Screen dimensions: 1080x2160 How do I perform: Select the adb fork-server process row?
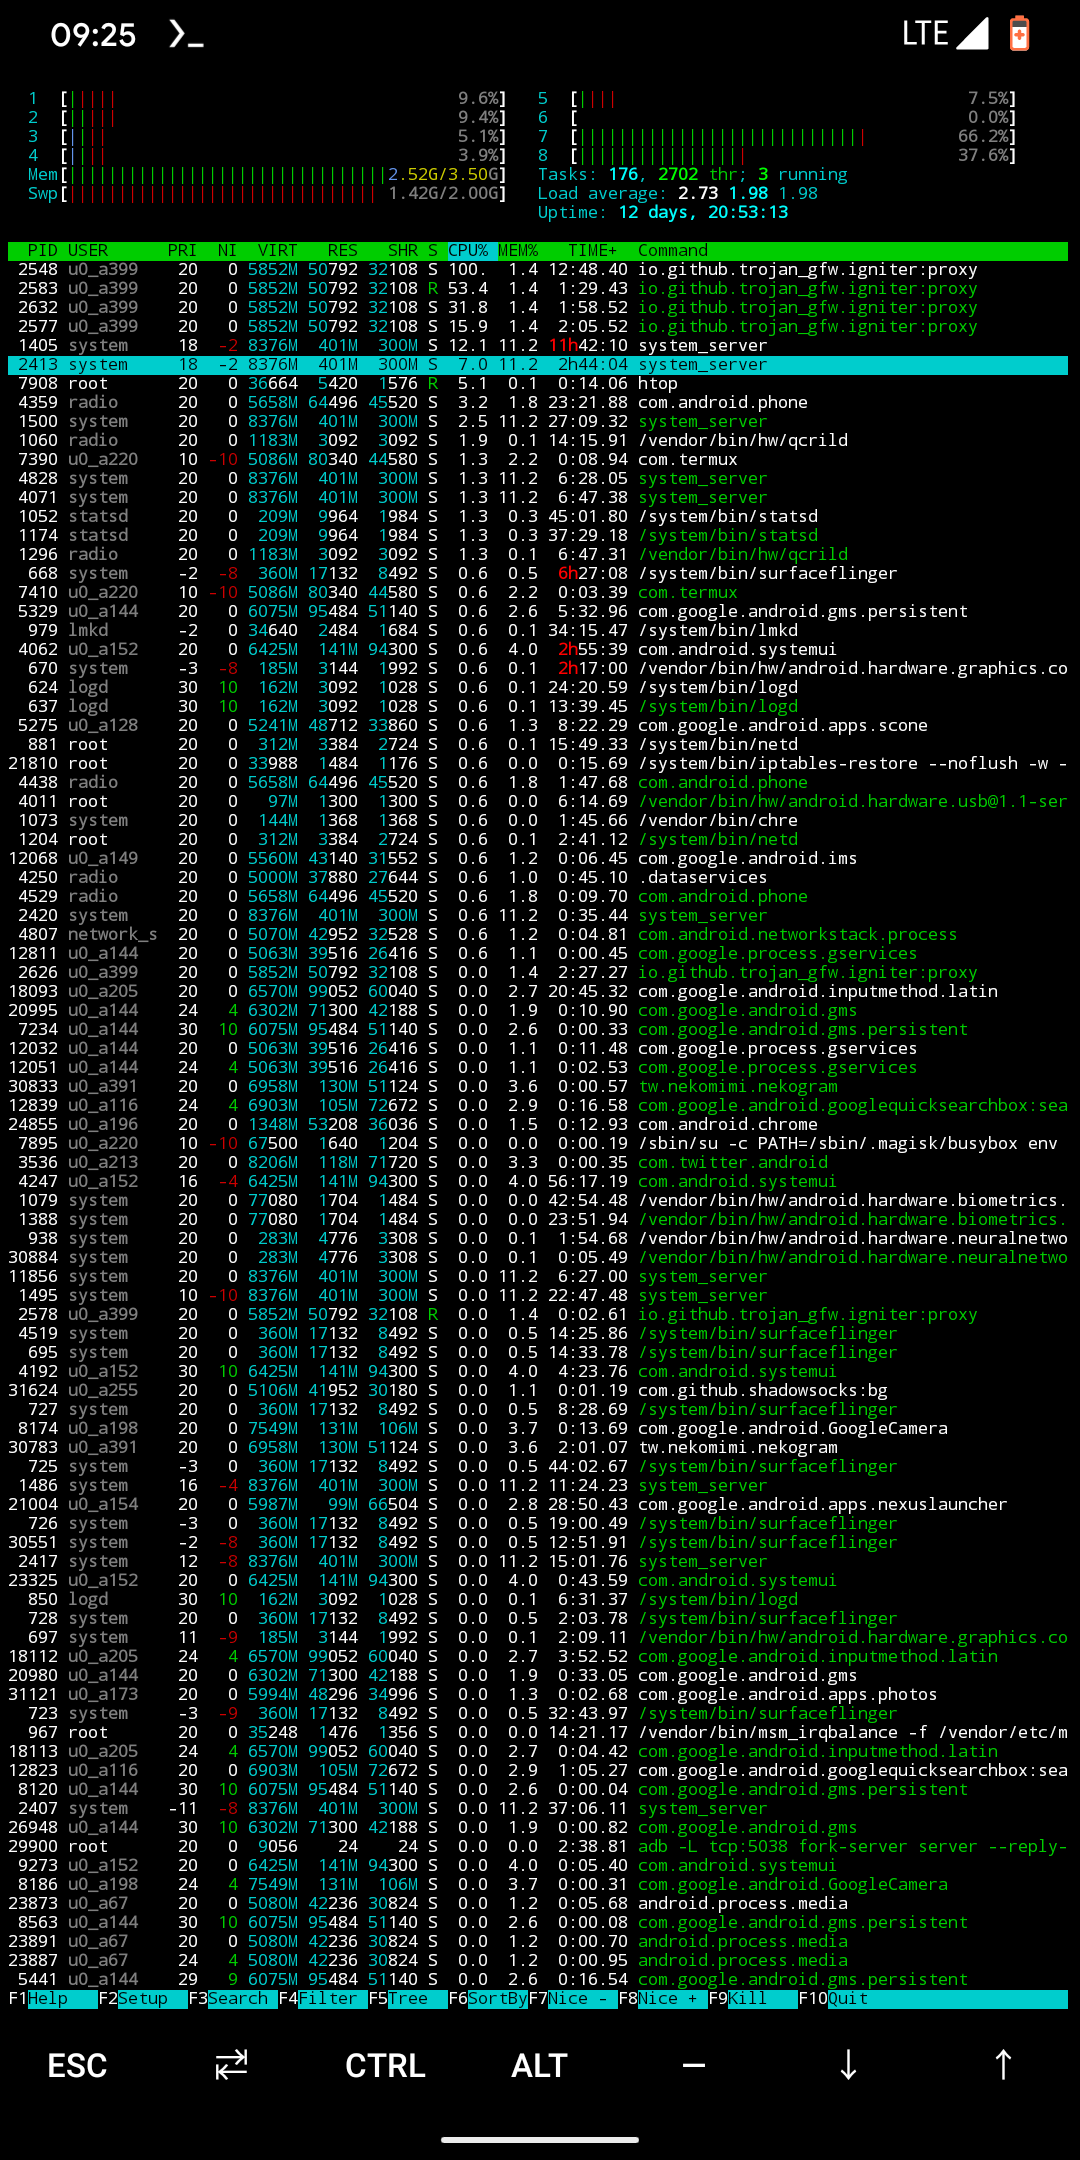538,1847
